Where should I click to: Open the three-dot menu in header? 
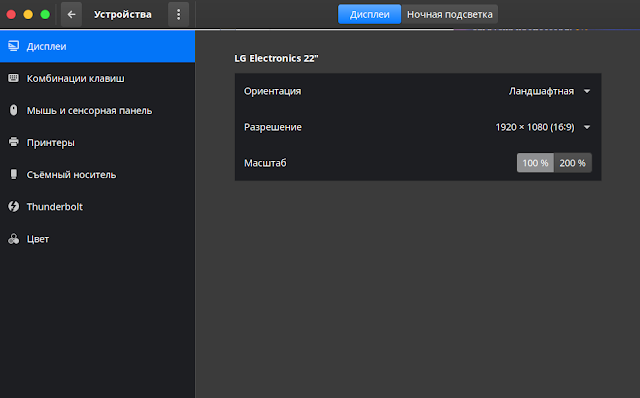(178, 14)
